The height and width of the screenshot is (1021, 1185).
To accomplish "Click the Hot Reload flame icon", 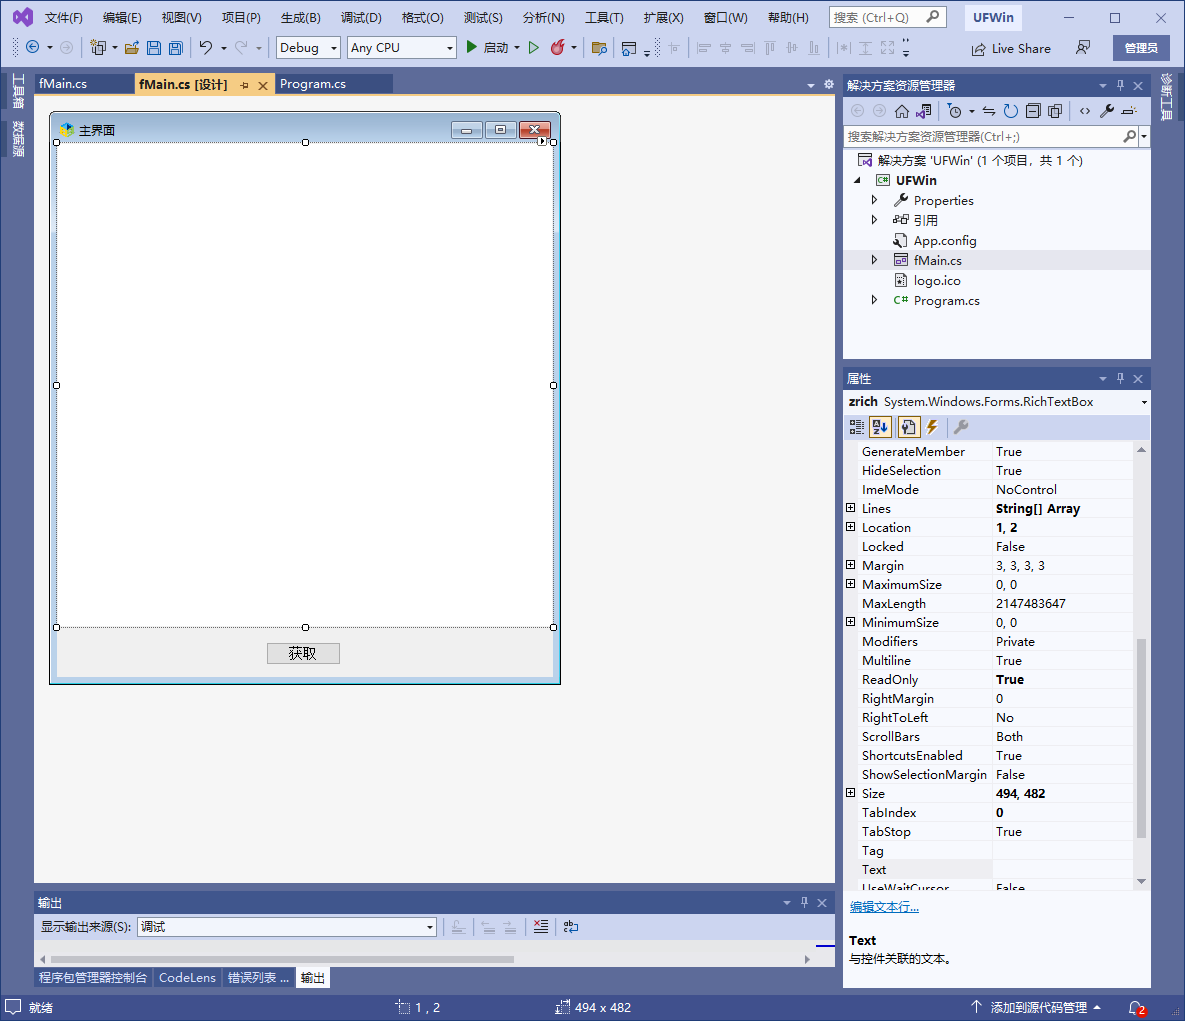I will click(x=557, y=48).
